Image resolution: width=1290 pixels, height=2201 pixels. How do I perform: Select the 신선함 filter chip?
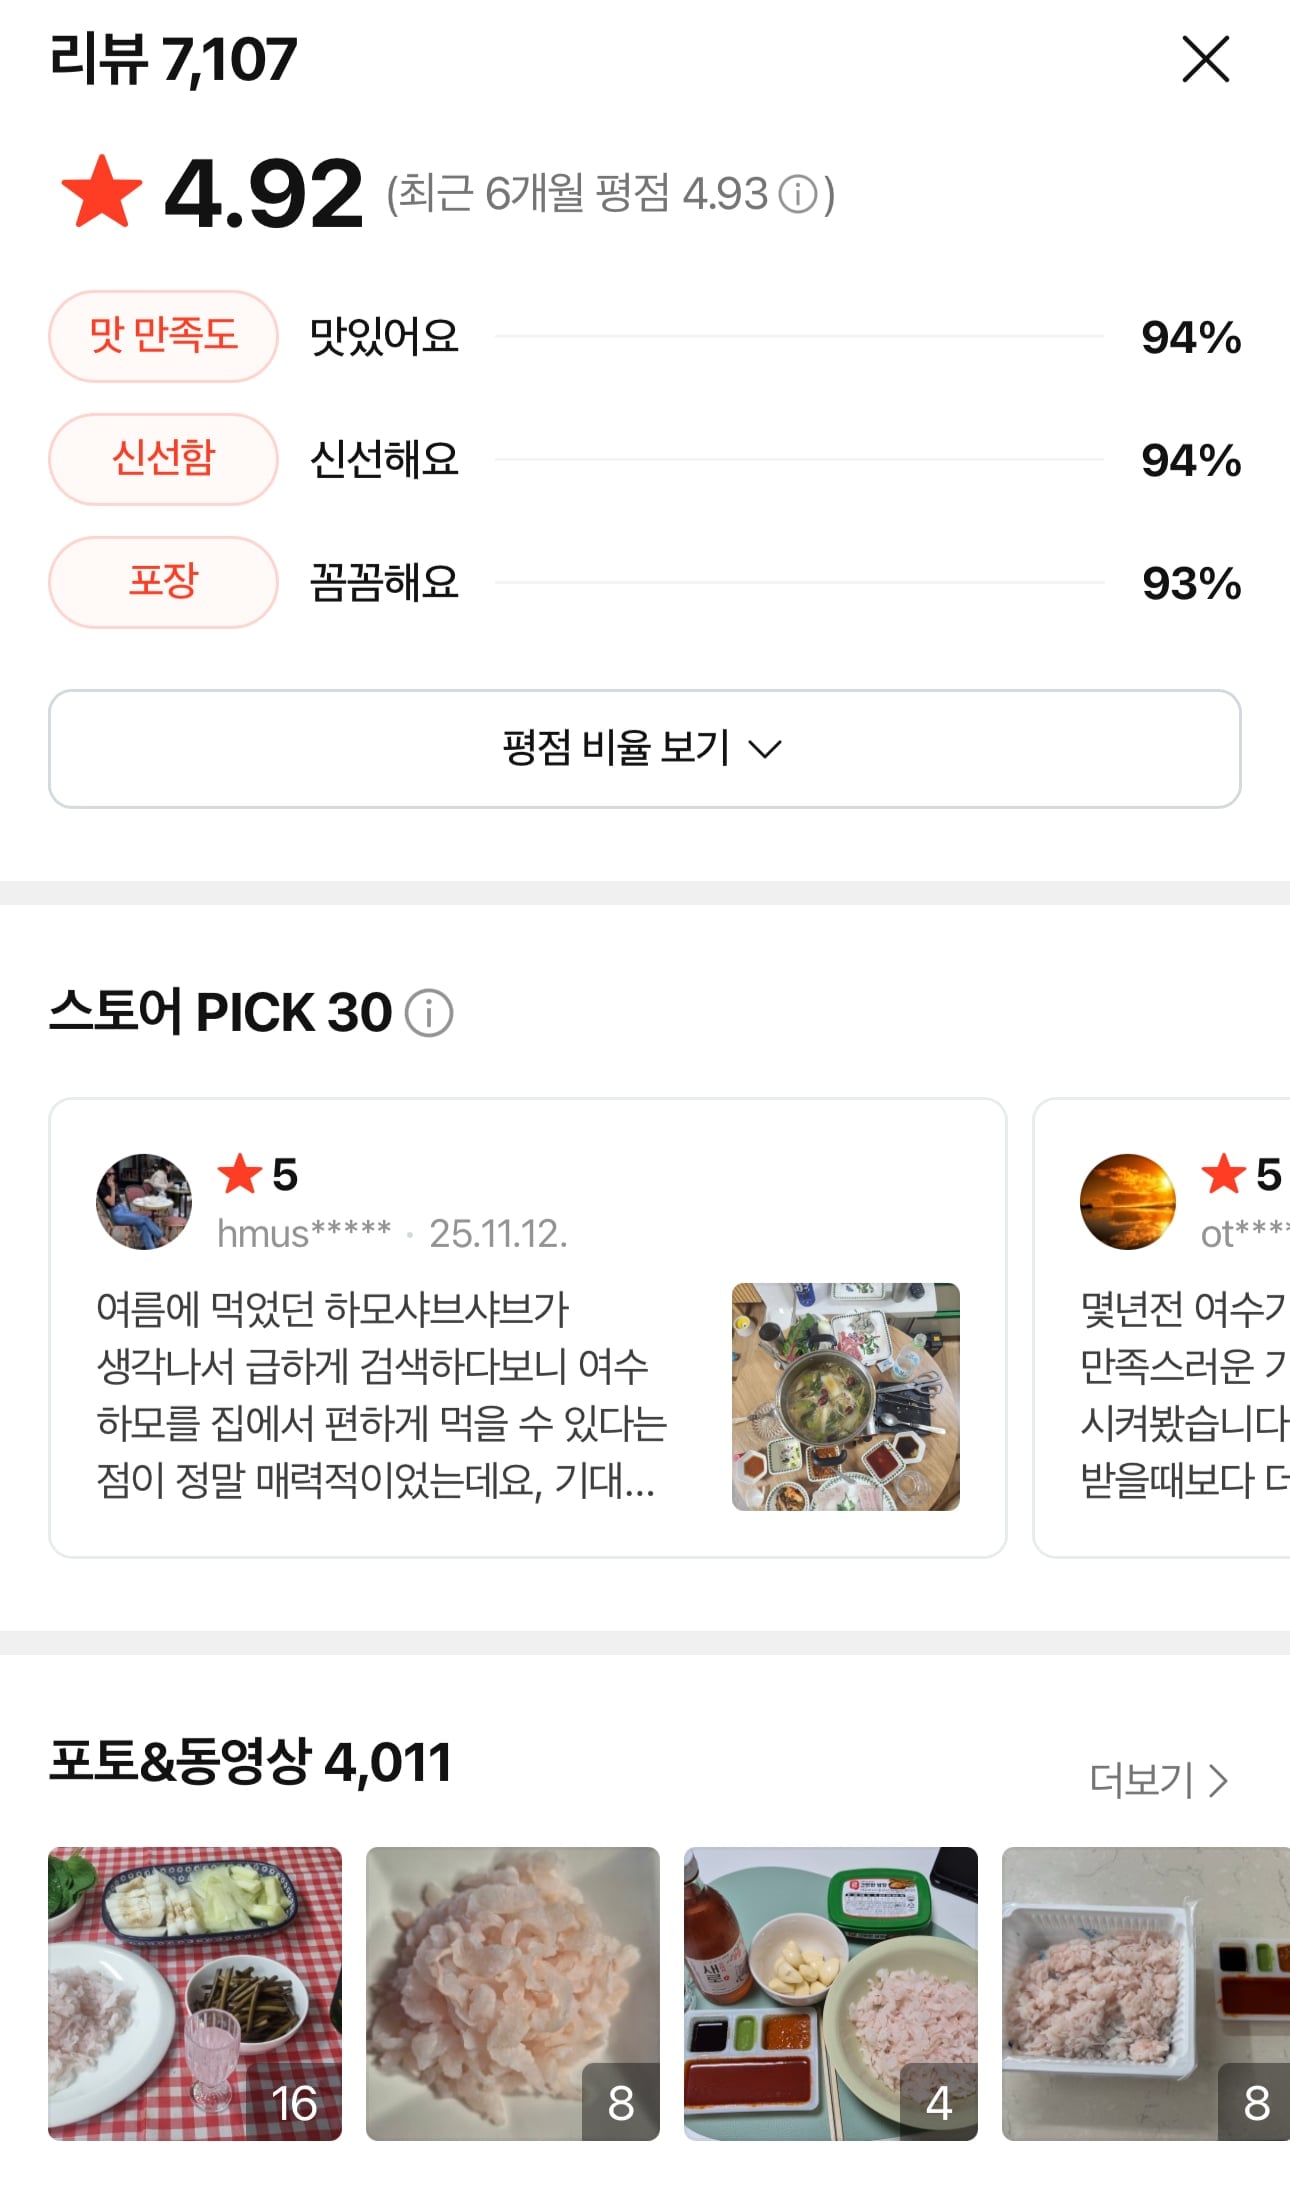(x=163, y=459)
